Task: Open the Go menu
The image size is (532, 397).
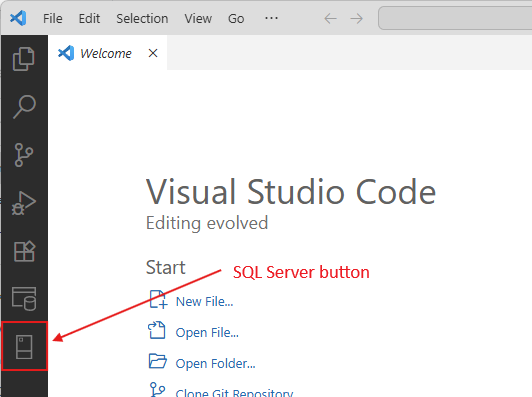Action: coord(236,18)
